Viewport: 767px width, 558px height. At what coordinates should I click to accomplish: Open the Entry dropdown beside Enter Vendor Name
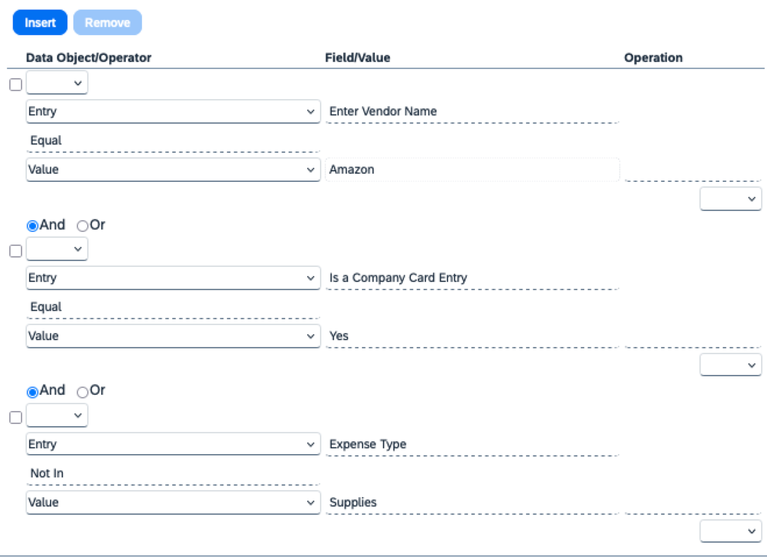tap(173, 112)
